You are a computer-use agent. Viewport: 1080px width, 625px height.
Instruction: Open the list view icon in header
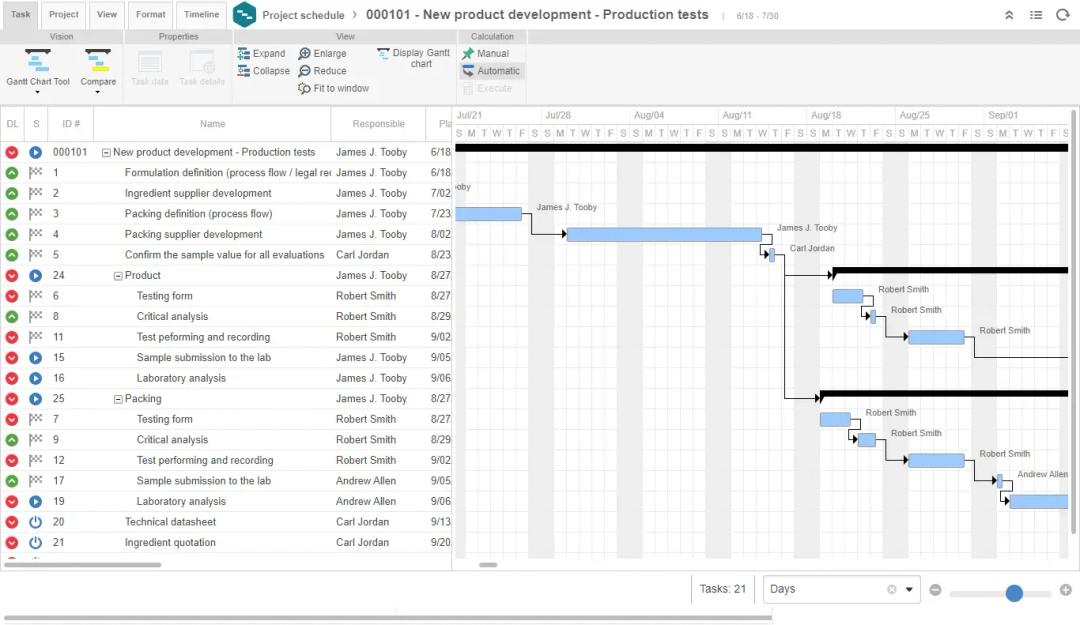pos(1036,15)
